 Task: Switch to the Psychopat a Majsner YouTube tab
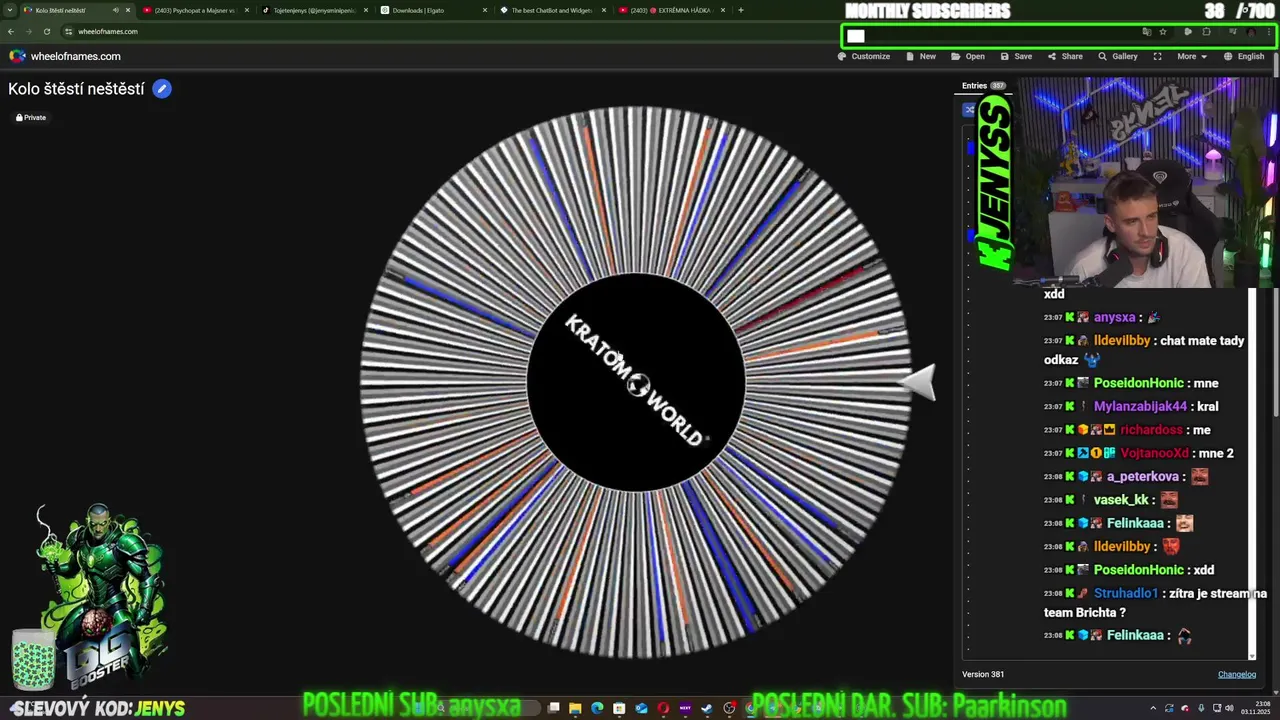point(195,10)
